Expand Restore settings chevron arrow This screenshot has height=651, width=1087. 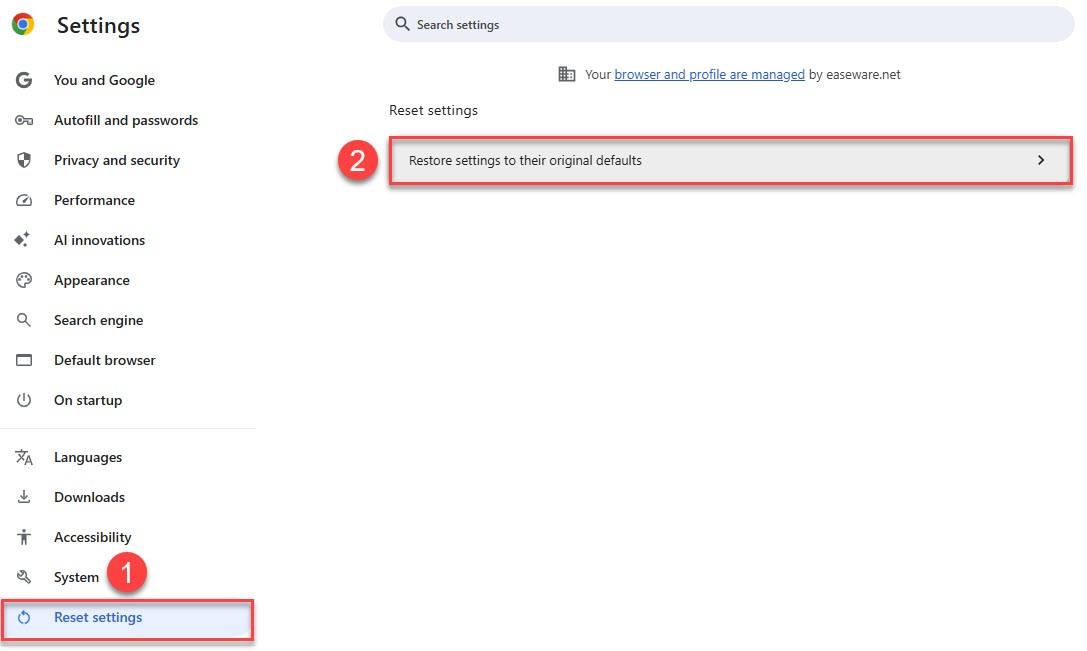(x=1041, y=160)
